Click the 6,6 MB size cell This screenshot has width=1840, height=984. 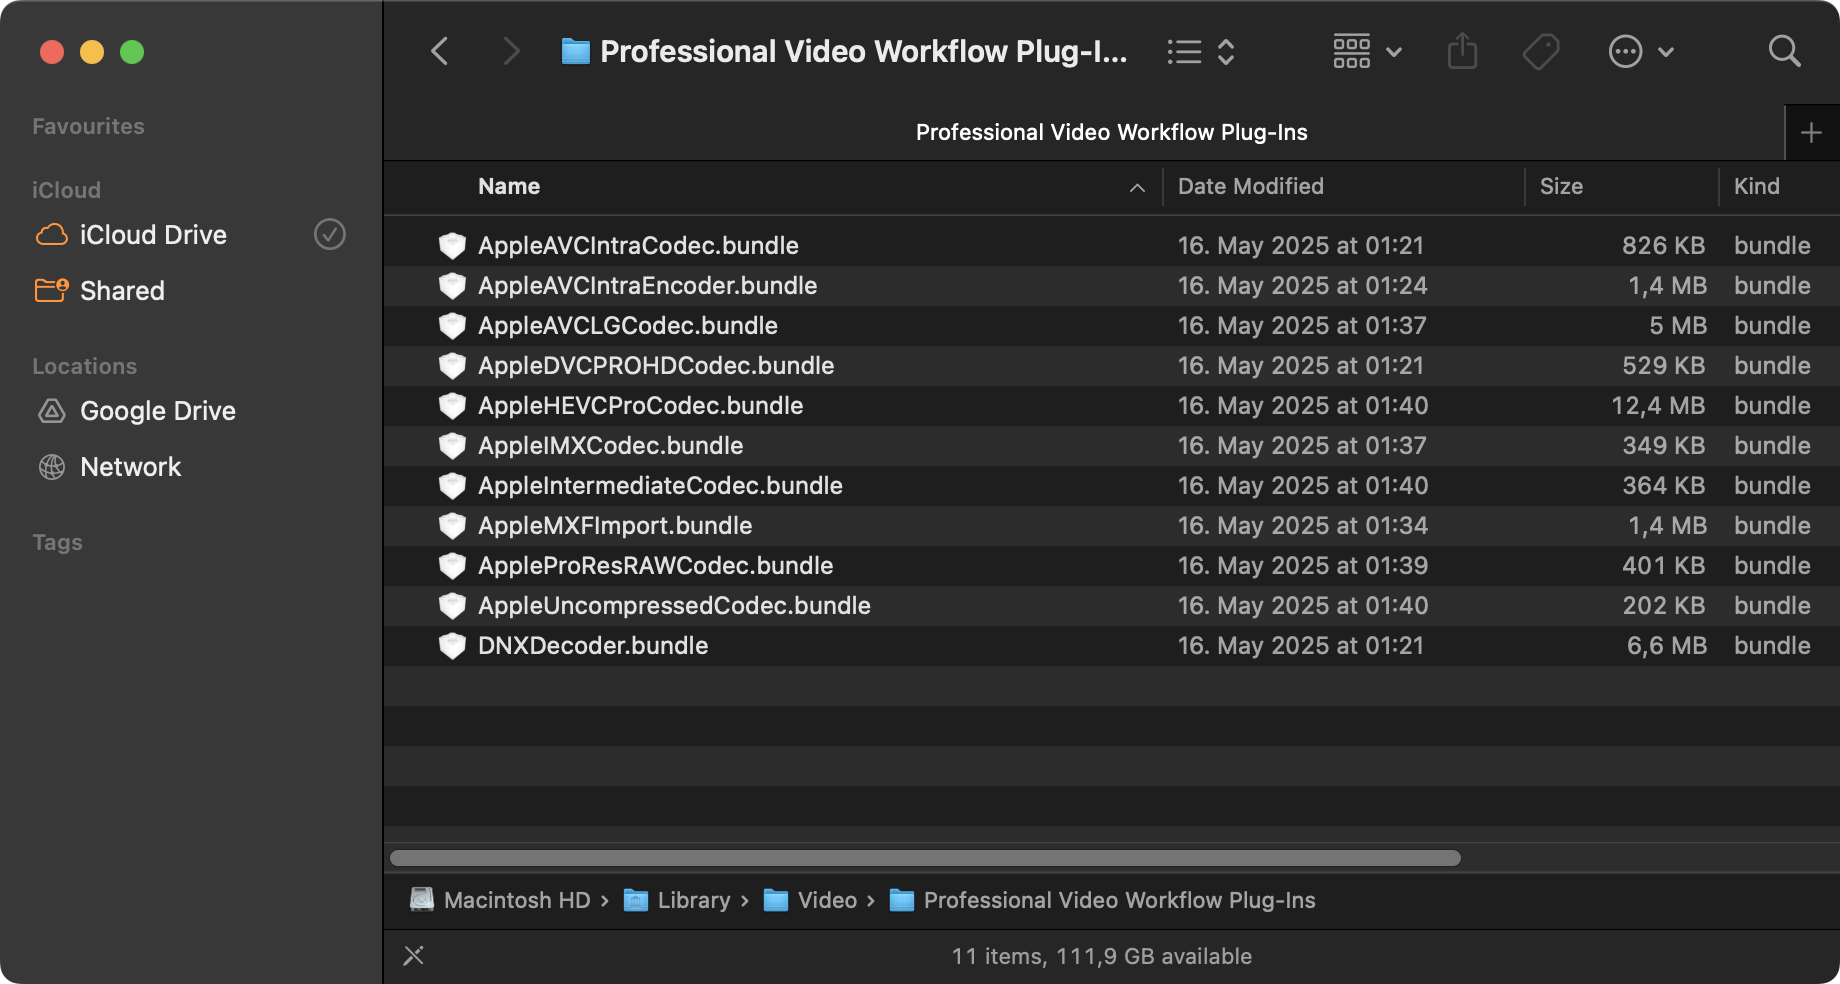[x=1667, y=645]
